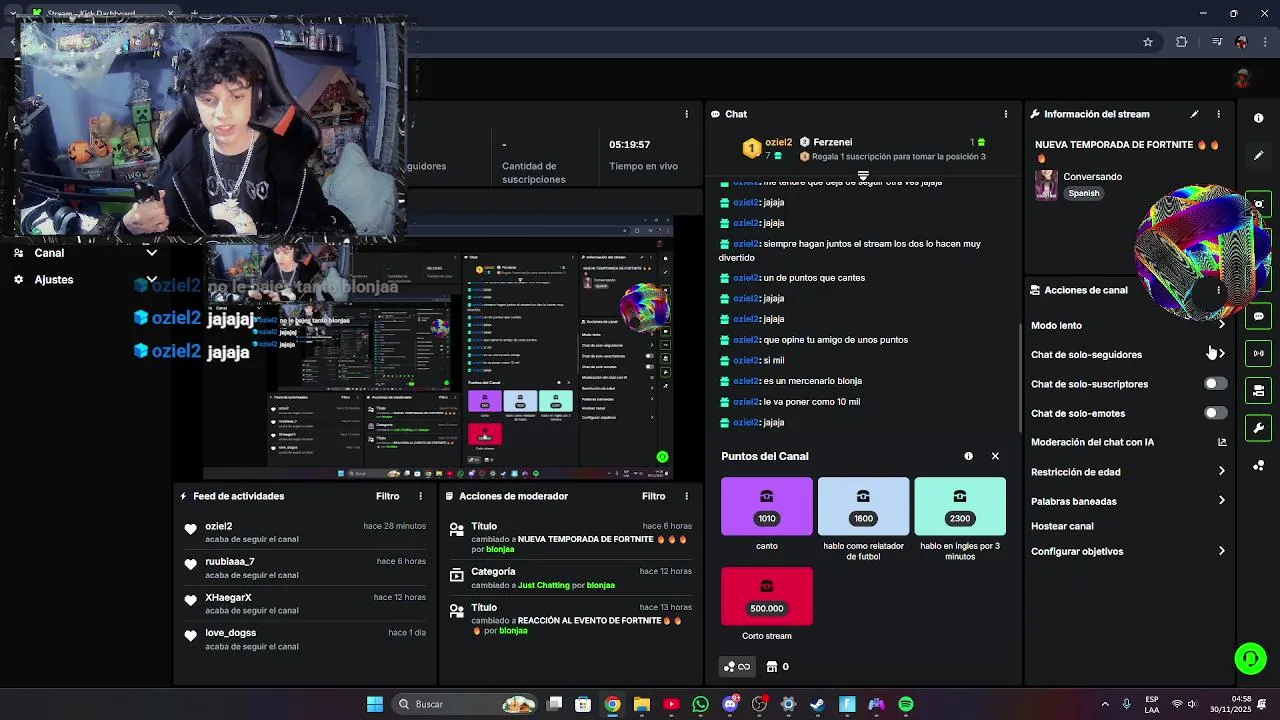Click oziel2 in the chat leaderboard
The width and height of the screenshot is (1280, 720).
778,142
